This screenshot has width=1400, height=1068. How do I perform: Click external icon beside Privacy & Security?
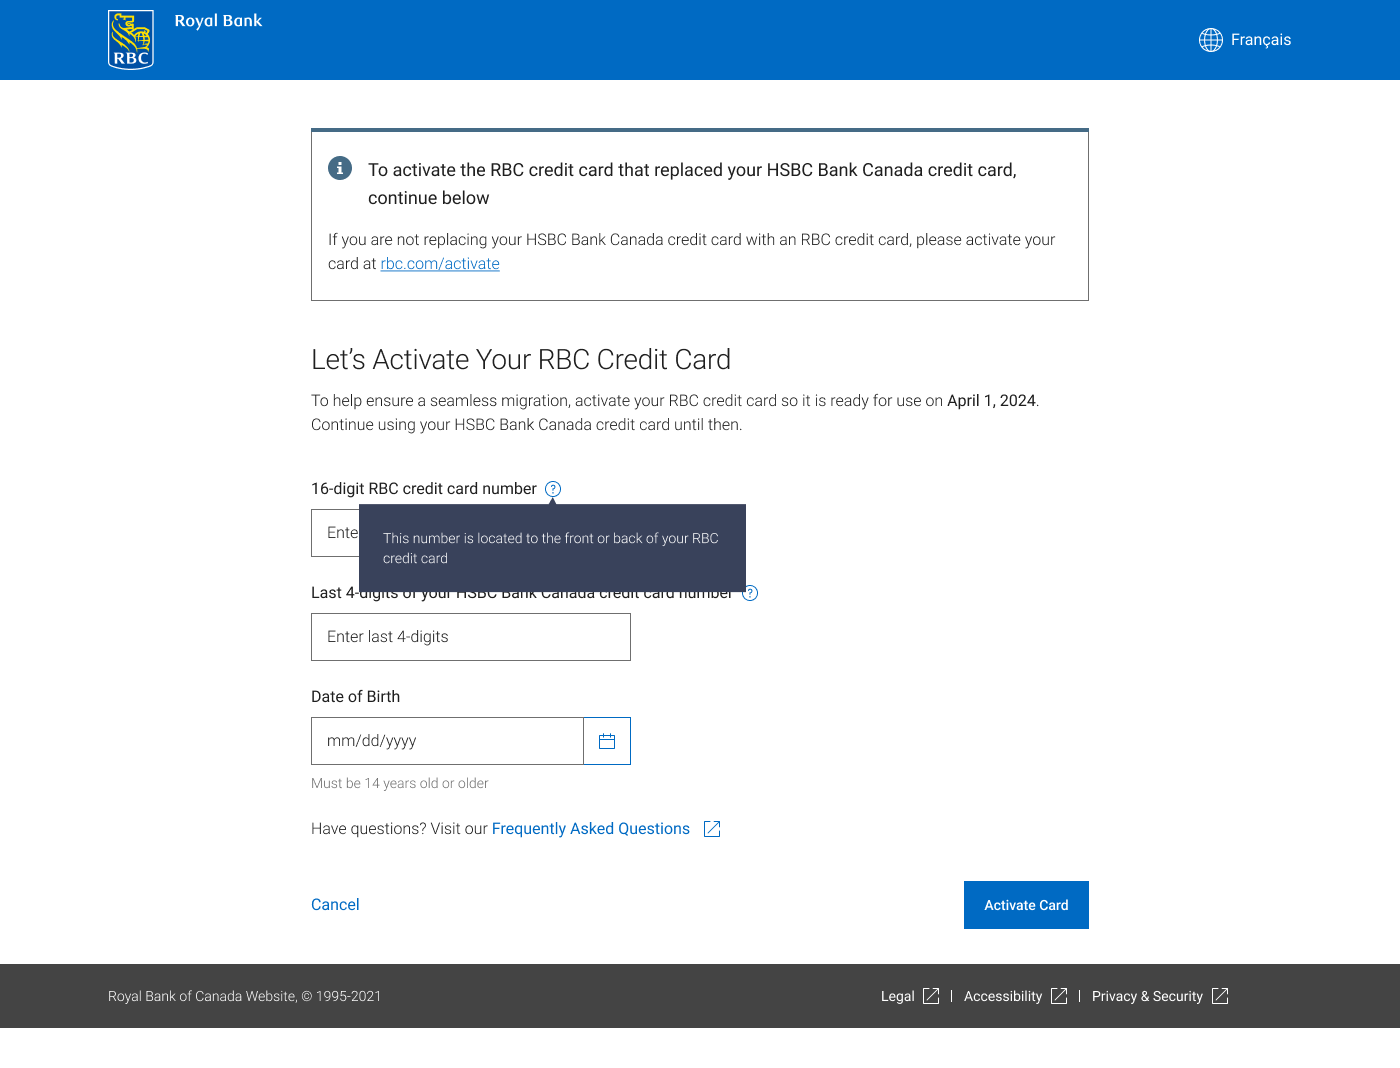pos(1220,996)
